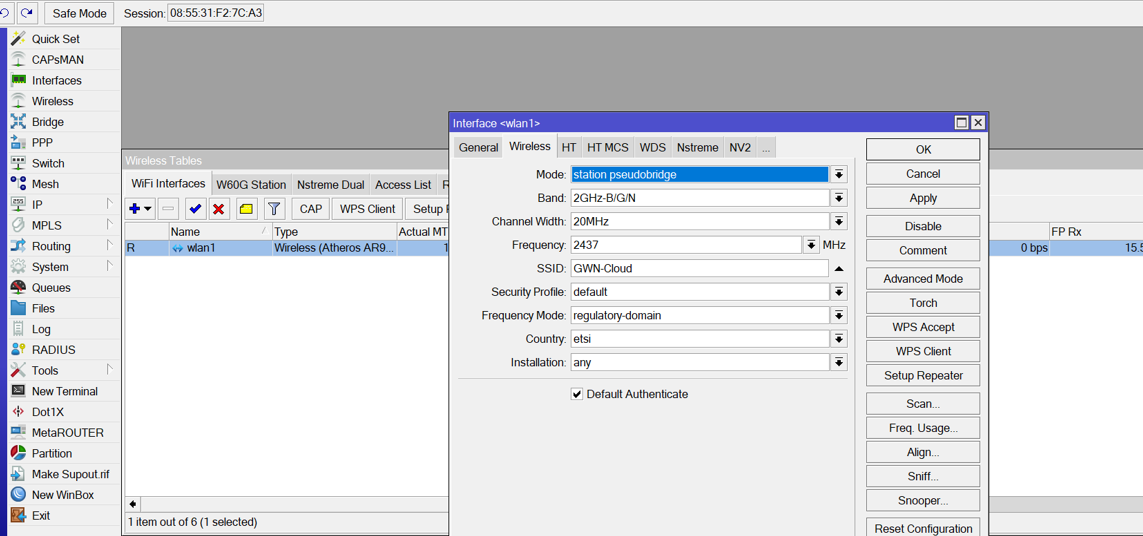Open PPP in the sidebar
Screen dimensions: 1143x536
click(42, 142)
